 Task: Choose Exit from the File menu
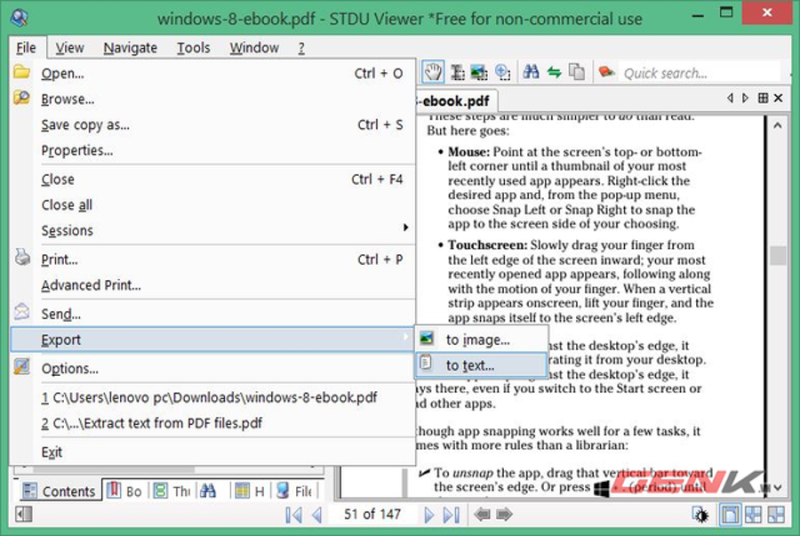[x=212, y=452]
